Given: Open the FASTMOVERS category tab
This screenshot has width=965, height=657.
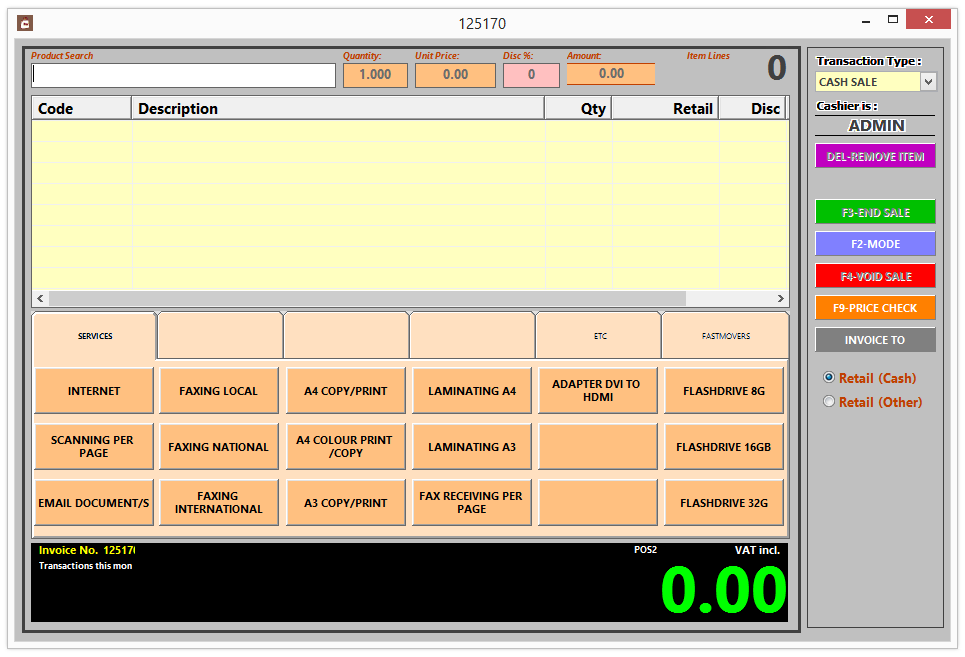Looking at the screenshot, I should click(723, 337).
